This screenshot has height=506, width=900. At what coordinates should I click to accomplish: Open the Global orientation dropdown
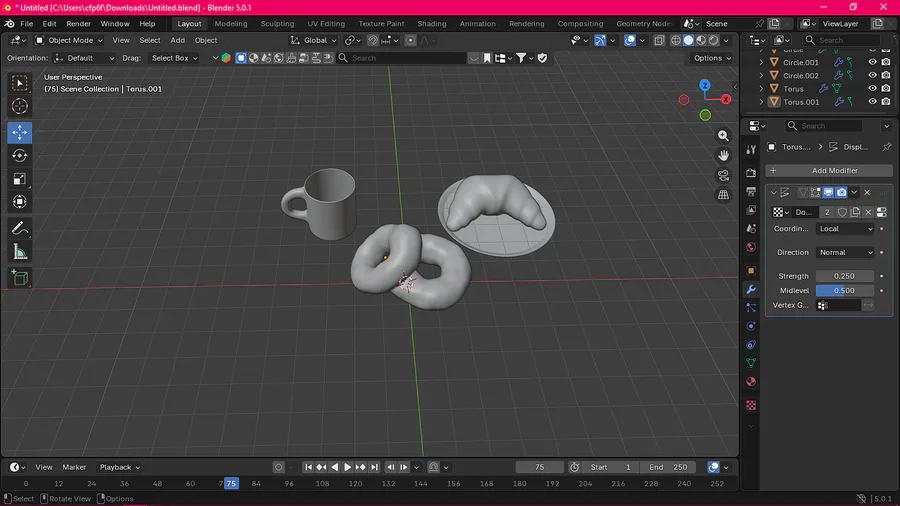313,40
